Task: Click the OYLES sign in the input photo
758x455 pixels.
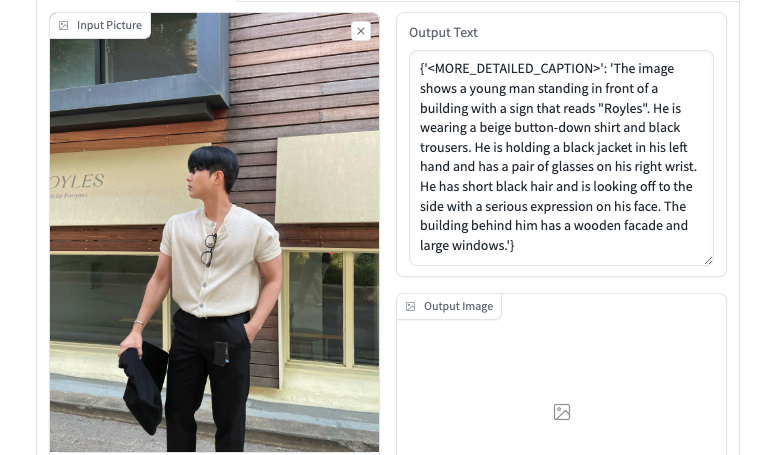Action: (x=77, y=182)
